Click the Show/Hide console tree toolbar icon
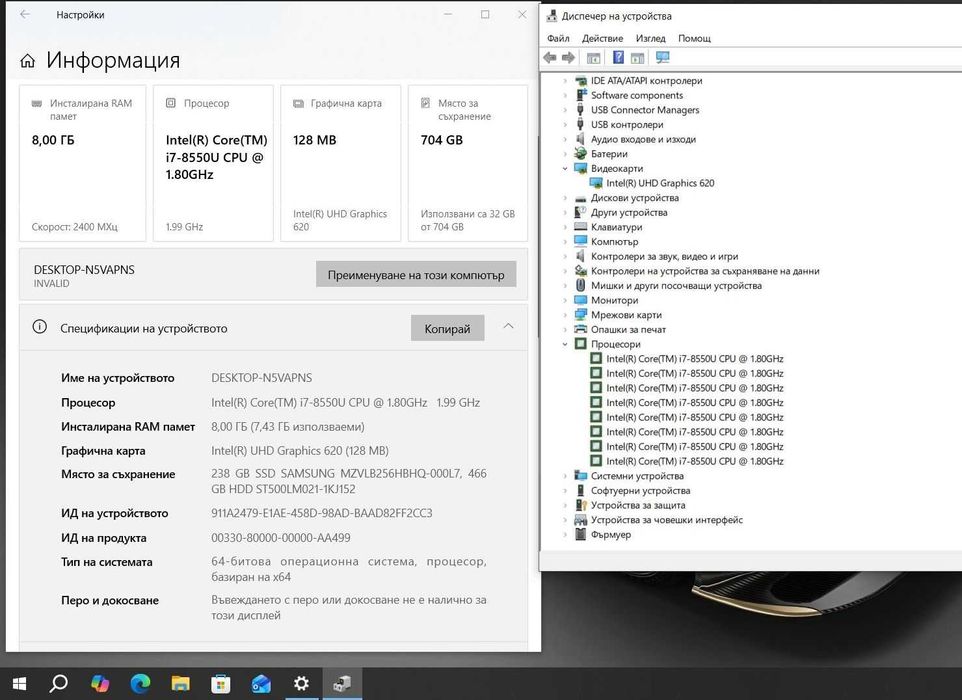The height and width of the screenshot is (700, 962). pos(593,58)
